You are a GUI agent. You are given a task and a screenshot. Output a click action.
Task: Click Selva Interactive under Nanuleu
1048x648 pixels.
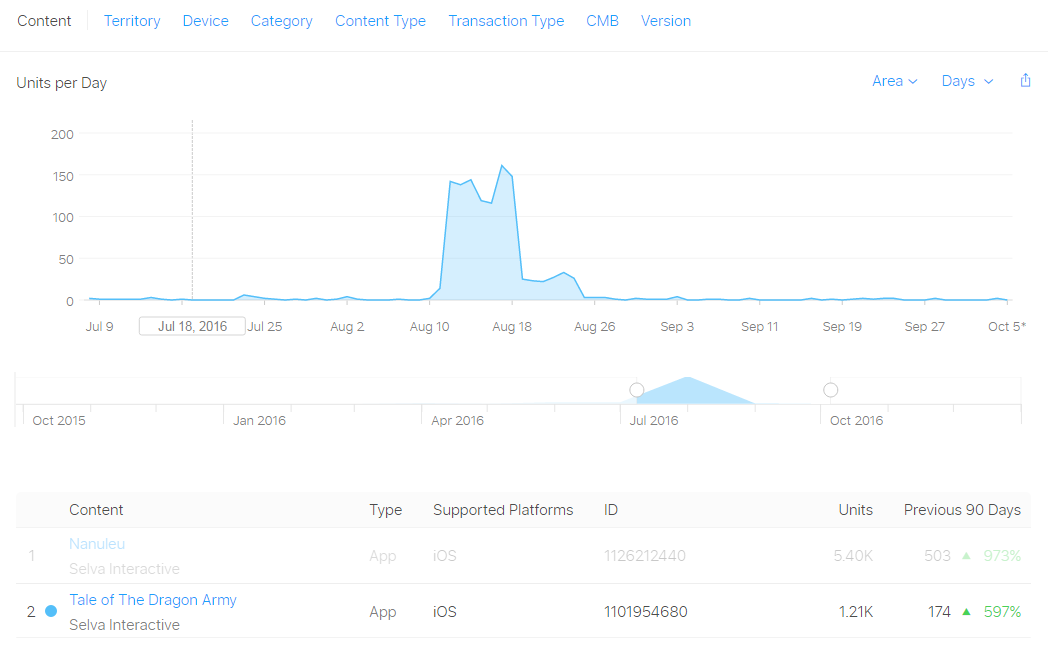(124, 569)
